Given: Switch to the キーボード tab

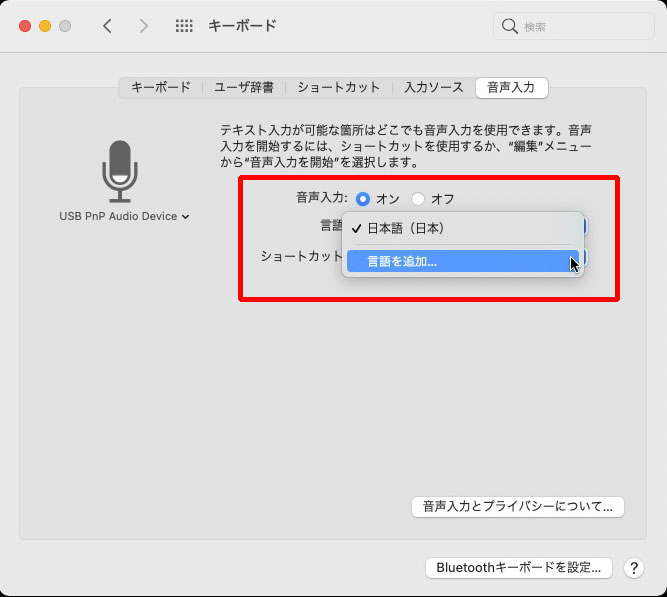Looking at the screenshot, I should point(161,87).
